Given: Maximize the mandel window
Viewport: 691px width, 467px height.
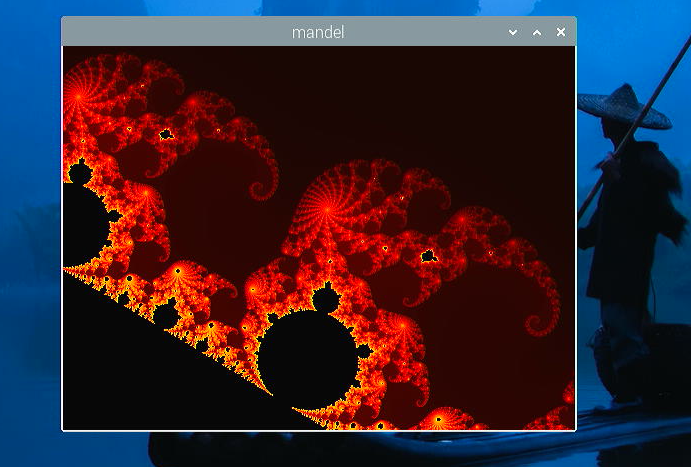Looking at the screenshot, I should point(537,32).
